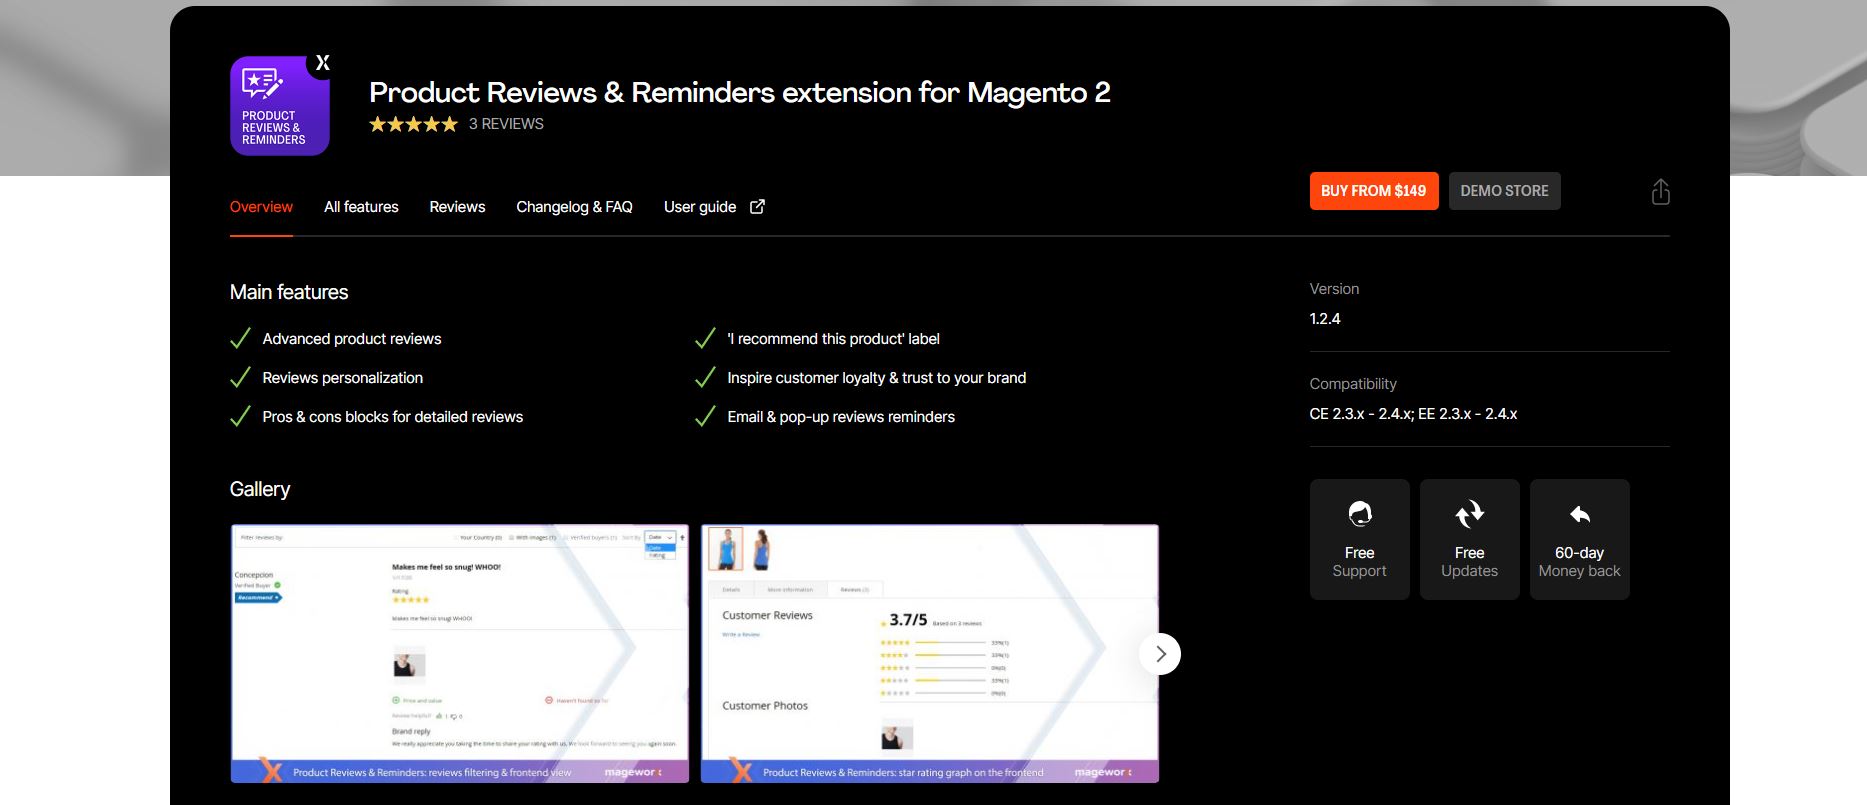The image size is (1867, 805).
Task: Click checkmark beside Pros & cons blocks
Action: click(x=240, y=416)
